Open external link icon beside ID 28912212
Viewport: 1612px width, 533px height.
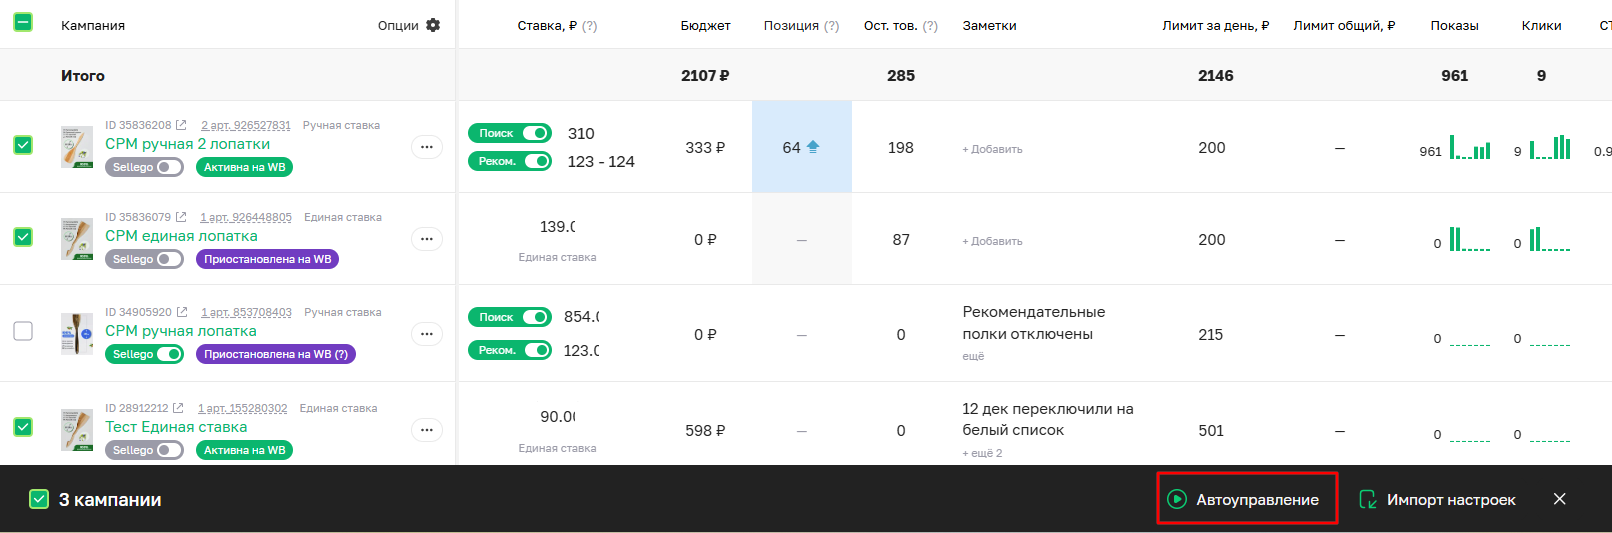point(178,408)
